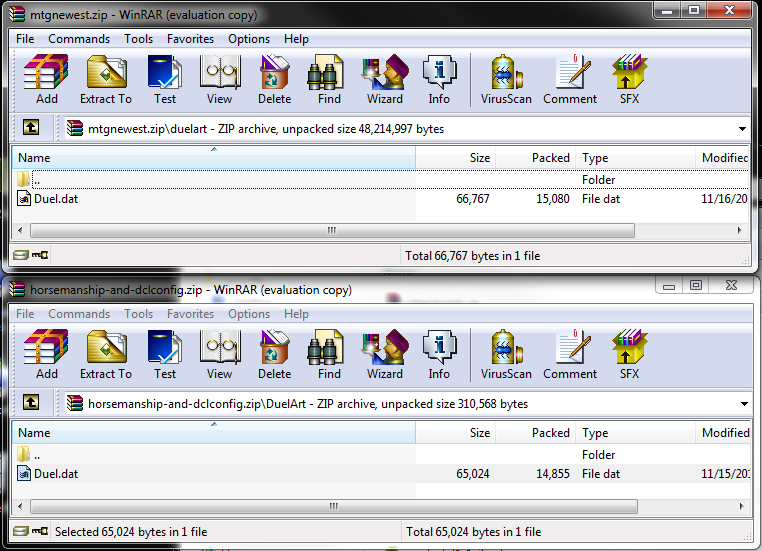Click scroll-right arrow in mtgnewest.zip window
762x551 pixels.
[740, 230]
